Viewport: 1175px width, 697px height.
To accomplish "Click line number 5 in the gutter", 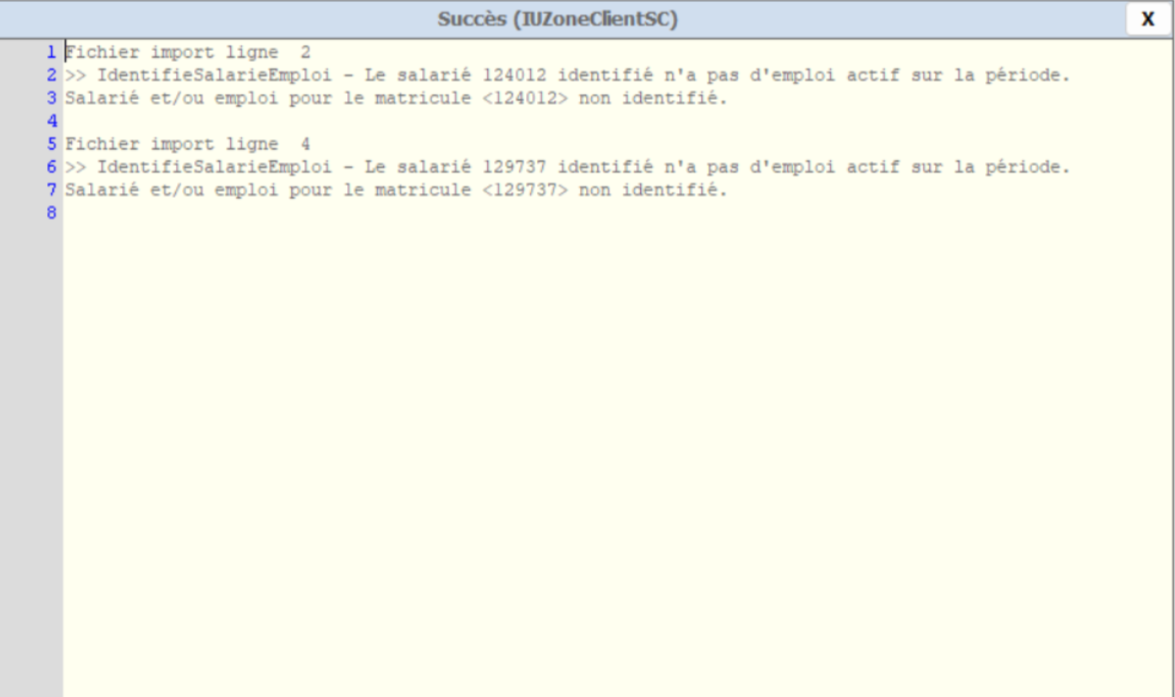I will point(51,144).
